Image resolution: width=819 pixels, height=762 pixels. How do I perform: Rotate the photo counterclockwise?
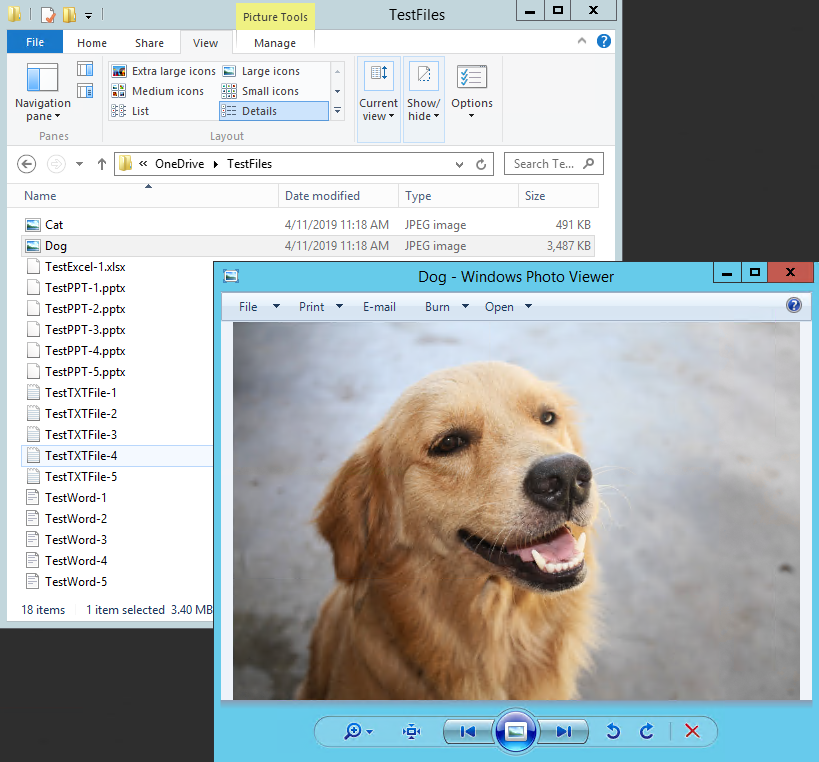613,732
